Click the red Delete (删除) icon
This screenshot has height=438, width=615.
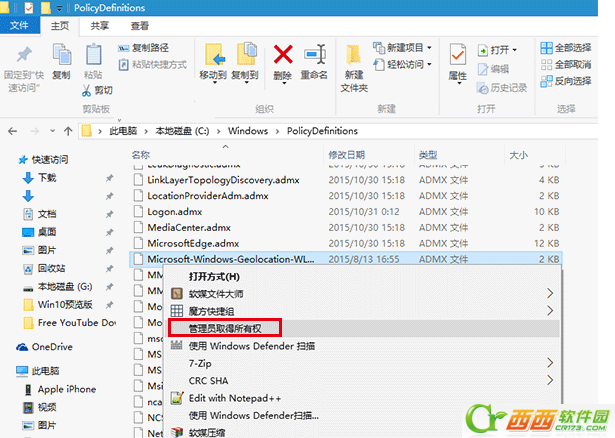click(x=283, y=54)
